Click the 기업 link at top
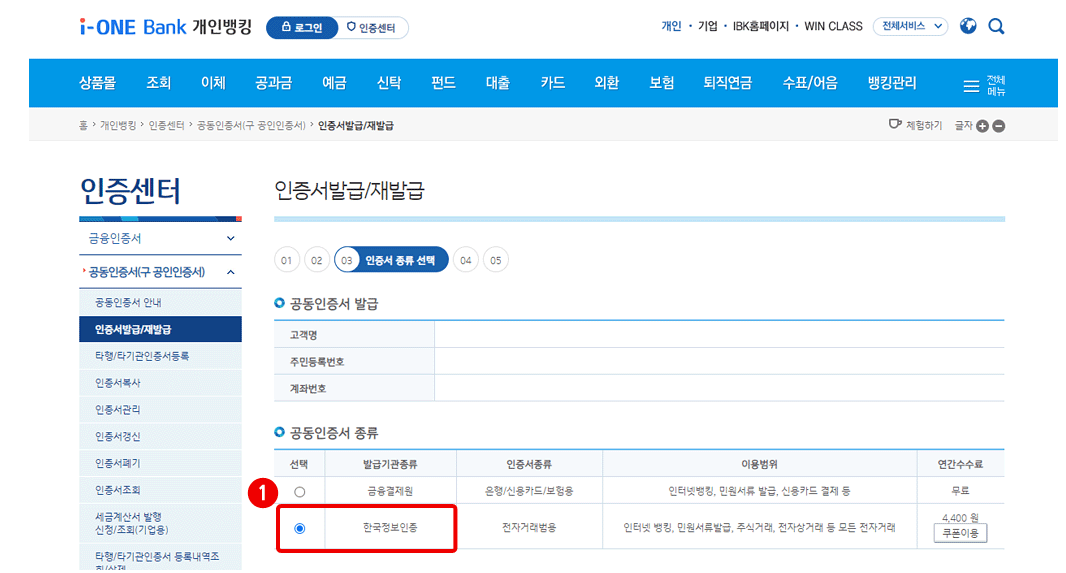This screenshot has width=1066, height=573. pos(708,27)
